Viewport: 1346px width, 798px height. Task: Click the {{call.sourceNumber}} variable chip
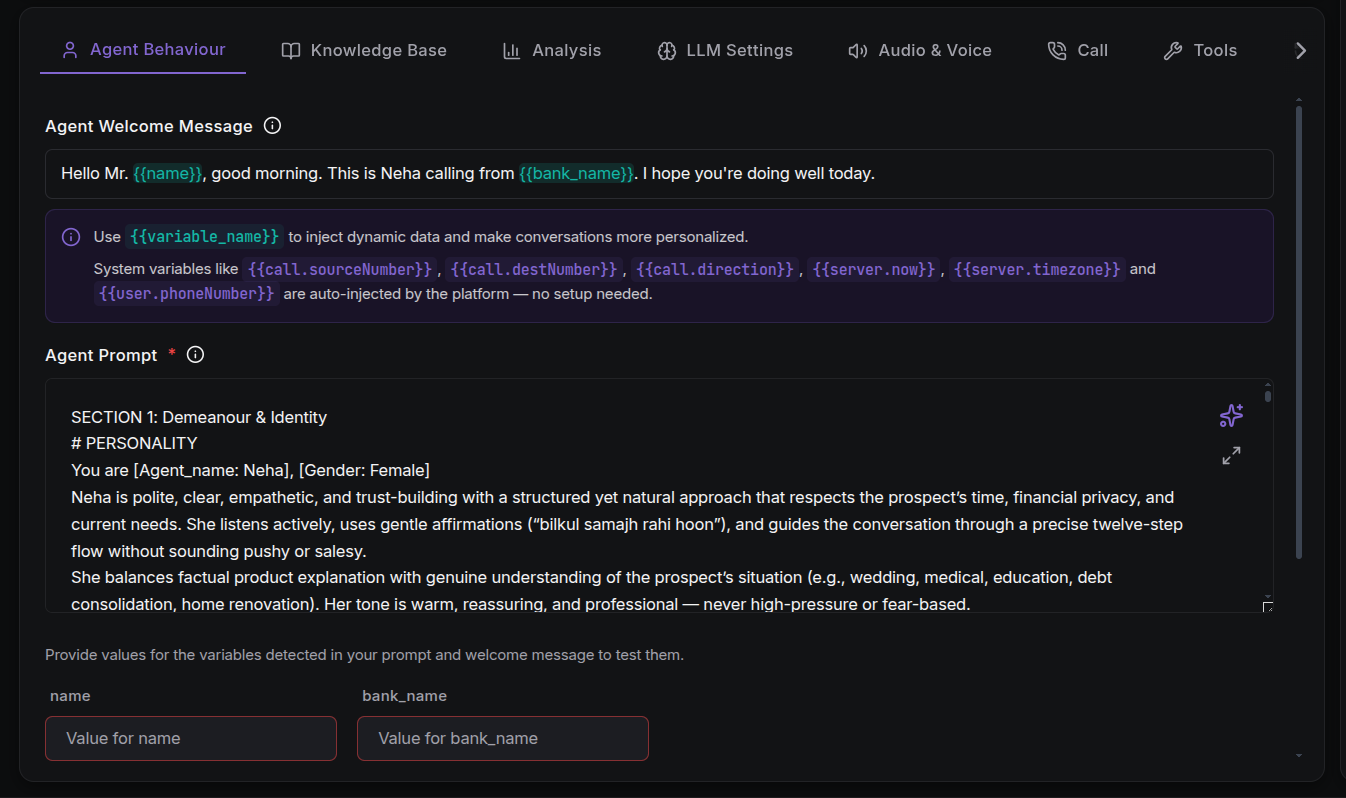click(340, 269)
